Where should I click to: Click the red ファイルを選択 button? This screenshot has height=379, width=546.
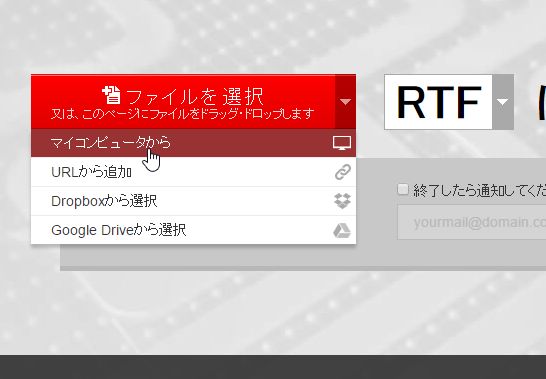[183, 101]
